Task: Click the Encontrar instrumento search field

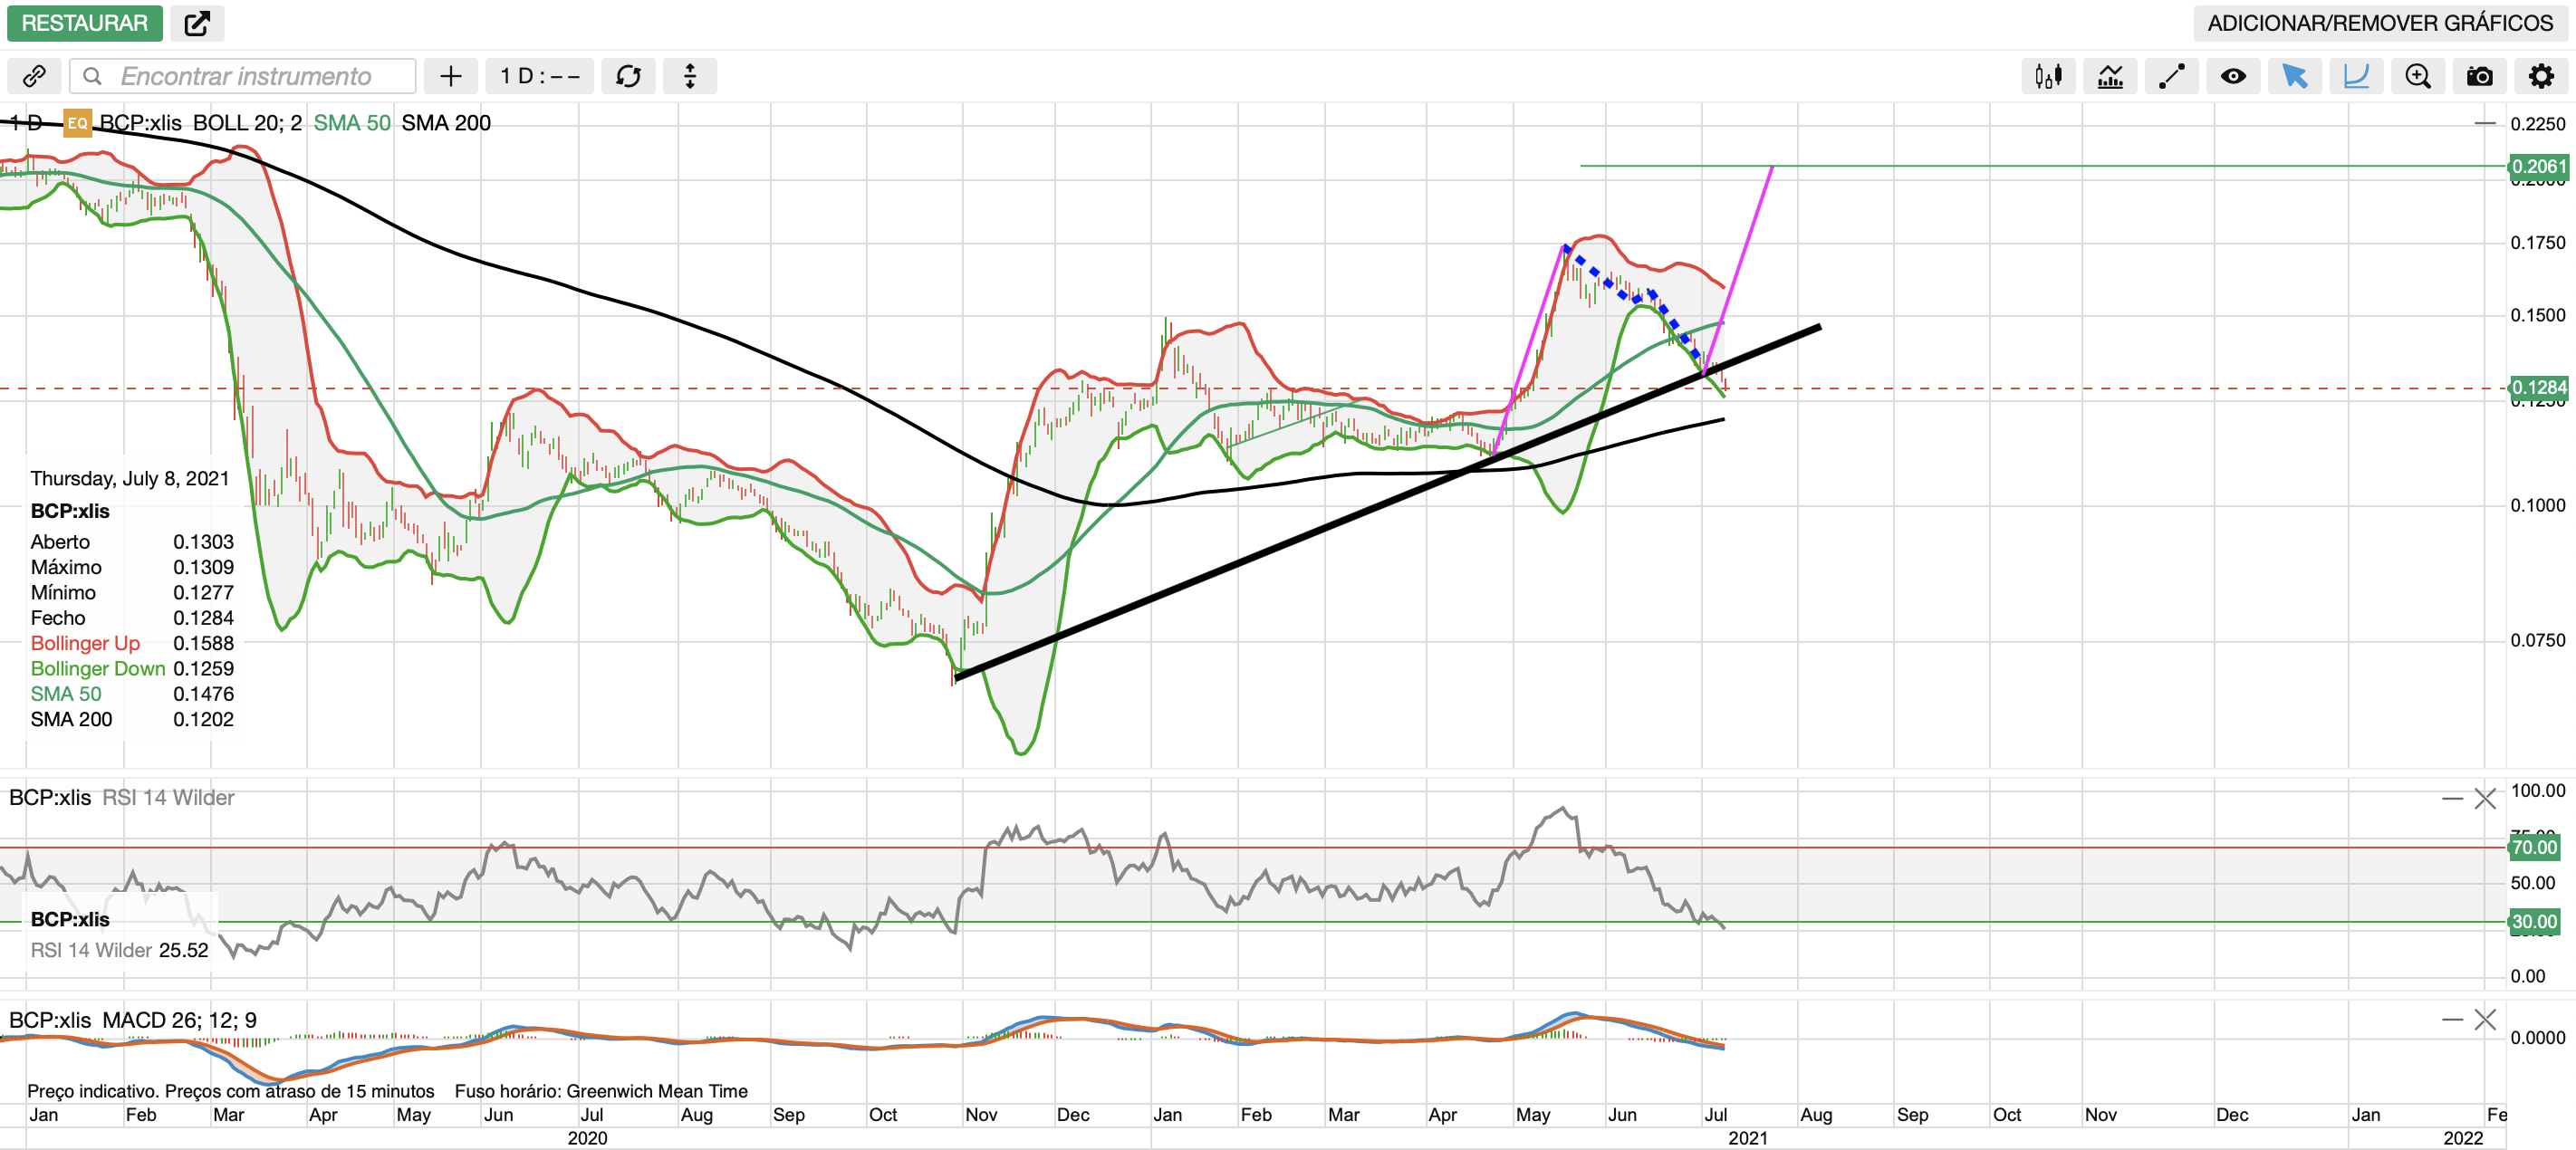Action: [245, 76]
